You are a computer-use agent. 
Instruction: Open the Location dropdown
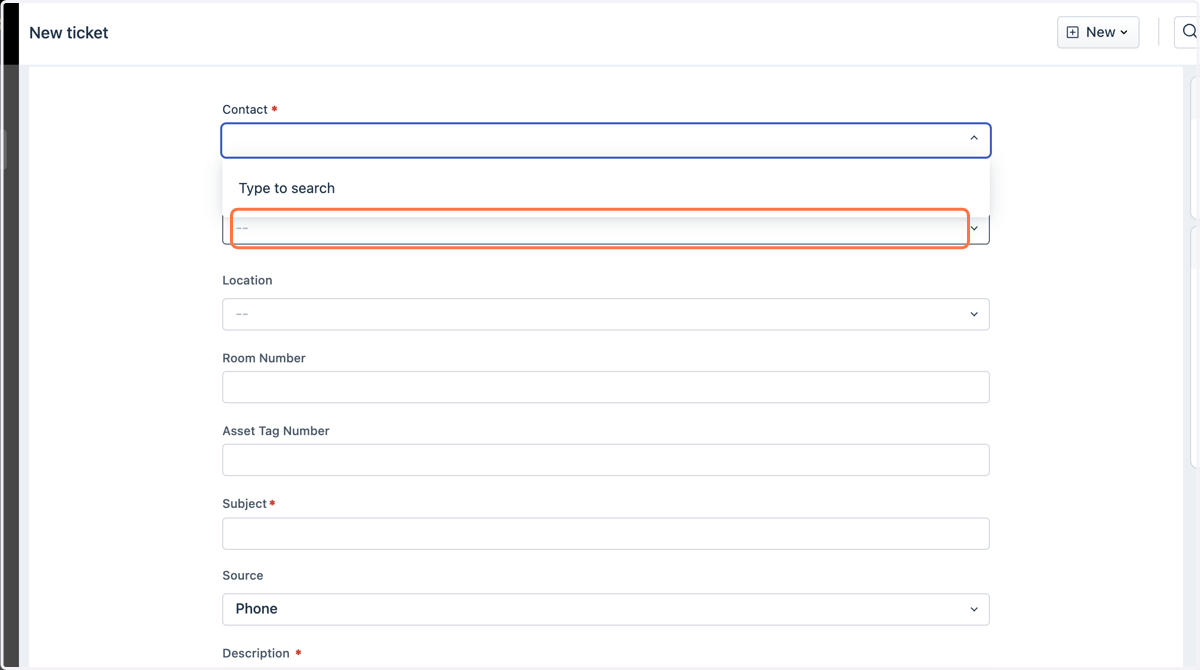(x=606, y=314)
